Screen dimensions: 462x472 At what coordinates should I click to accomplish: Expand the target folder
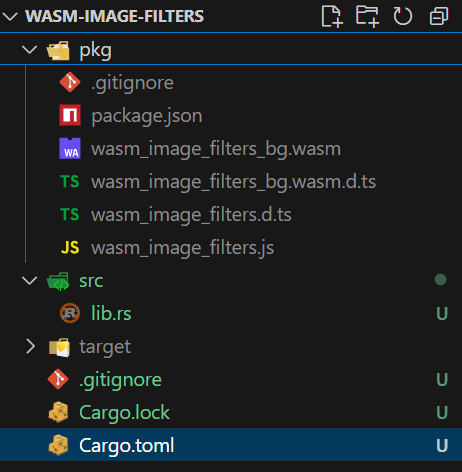point(30,346)
